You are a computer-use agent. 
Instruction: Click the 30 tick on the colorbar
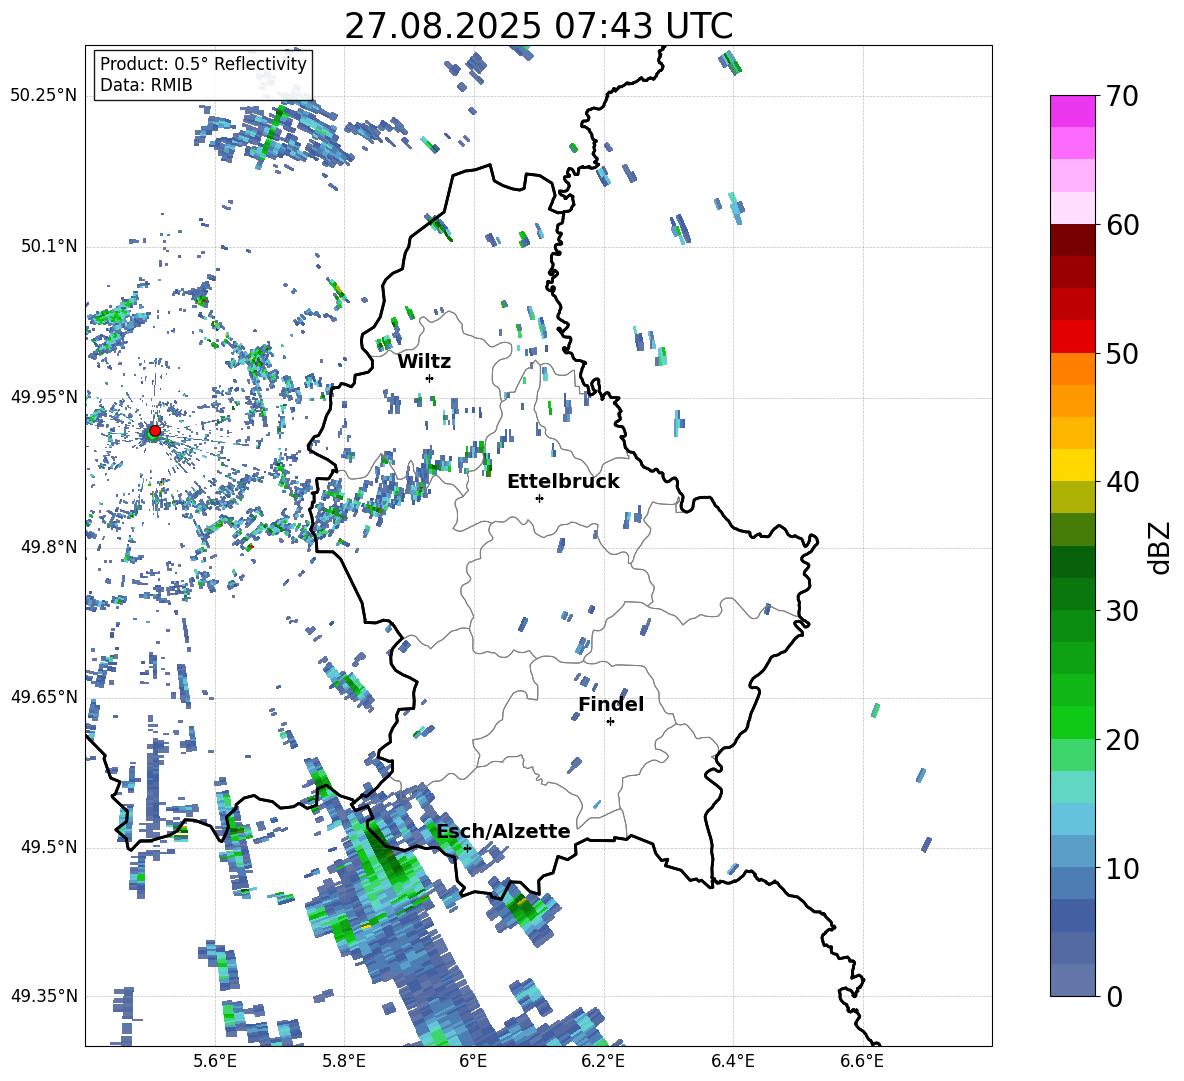tap(1122, 611)
